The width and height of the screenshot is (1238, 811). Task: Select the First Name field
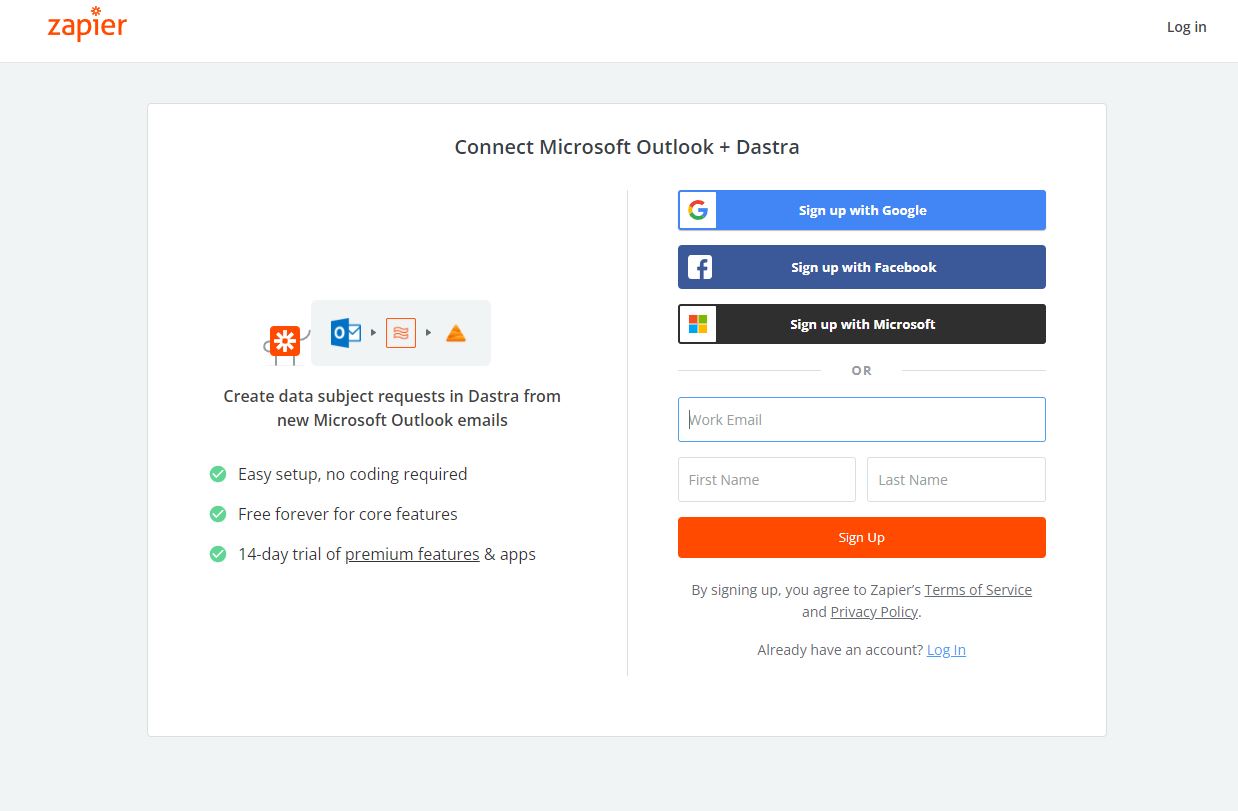click(767, 480)
